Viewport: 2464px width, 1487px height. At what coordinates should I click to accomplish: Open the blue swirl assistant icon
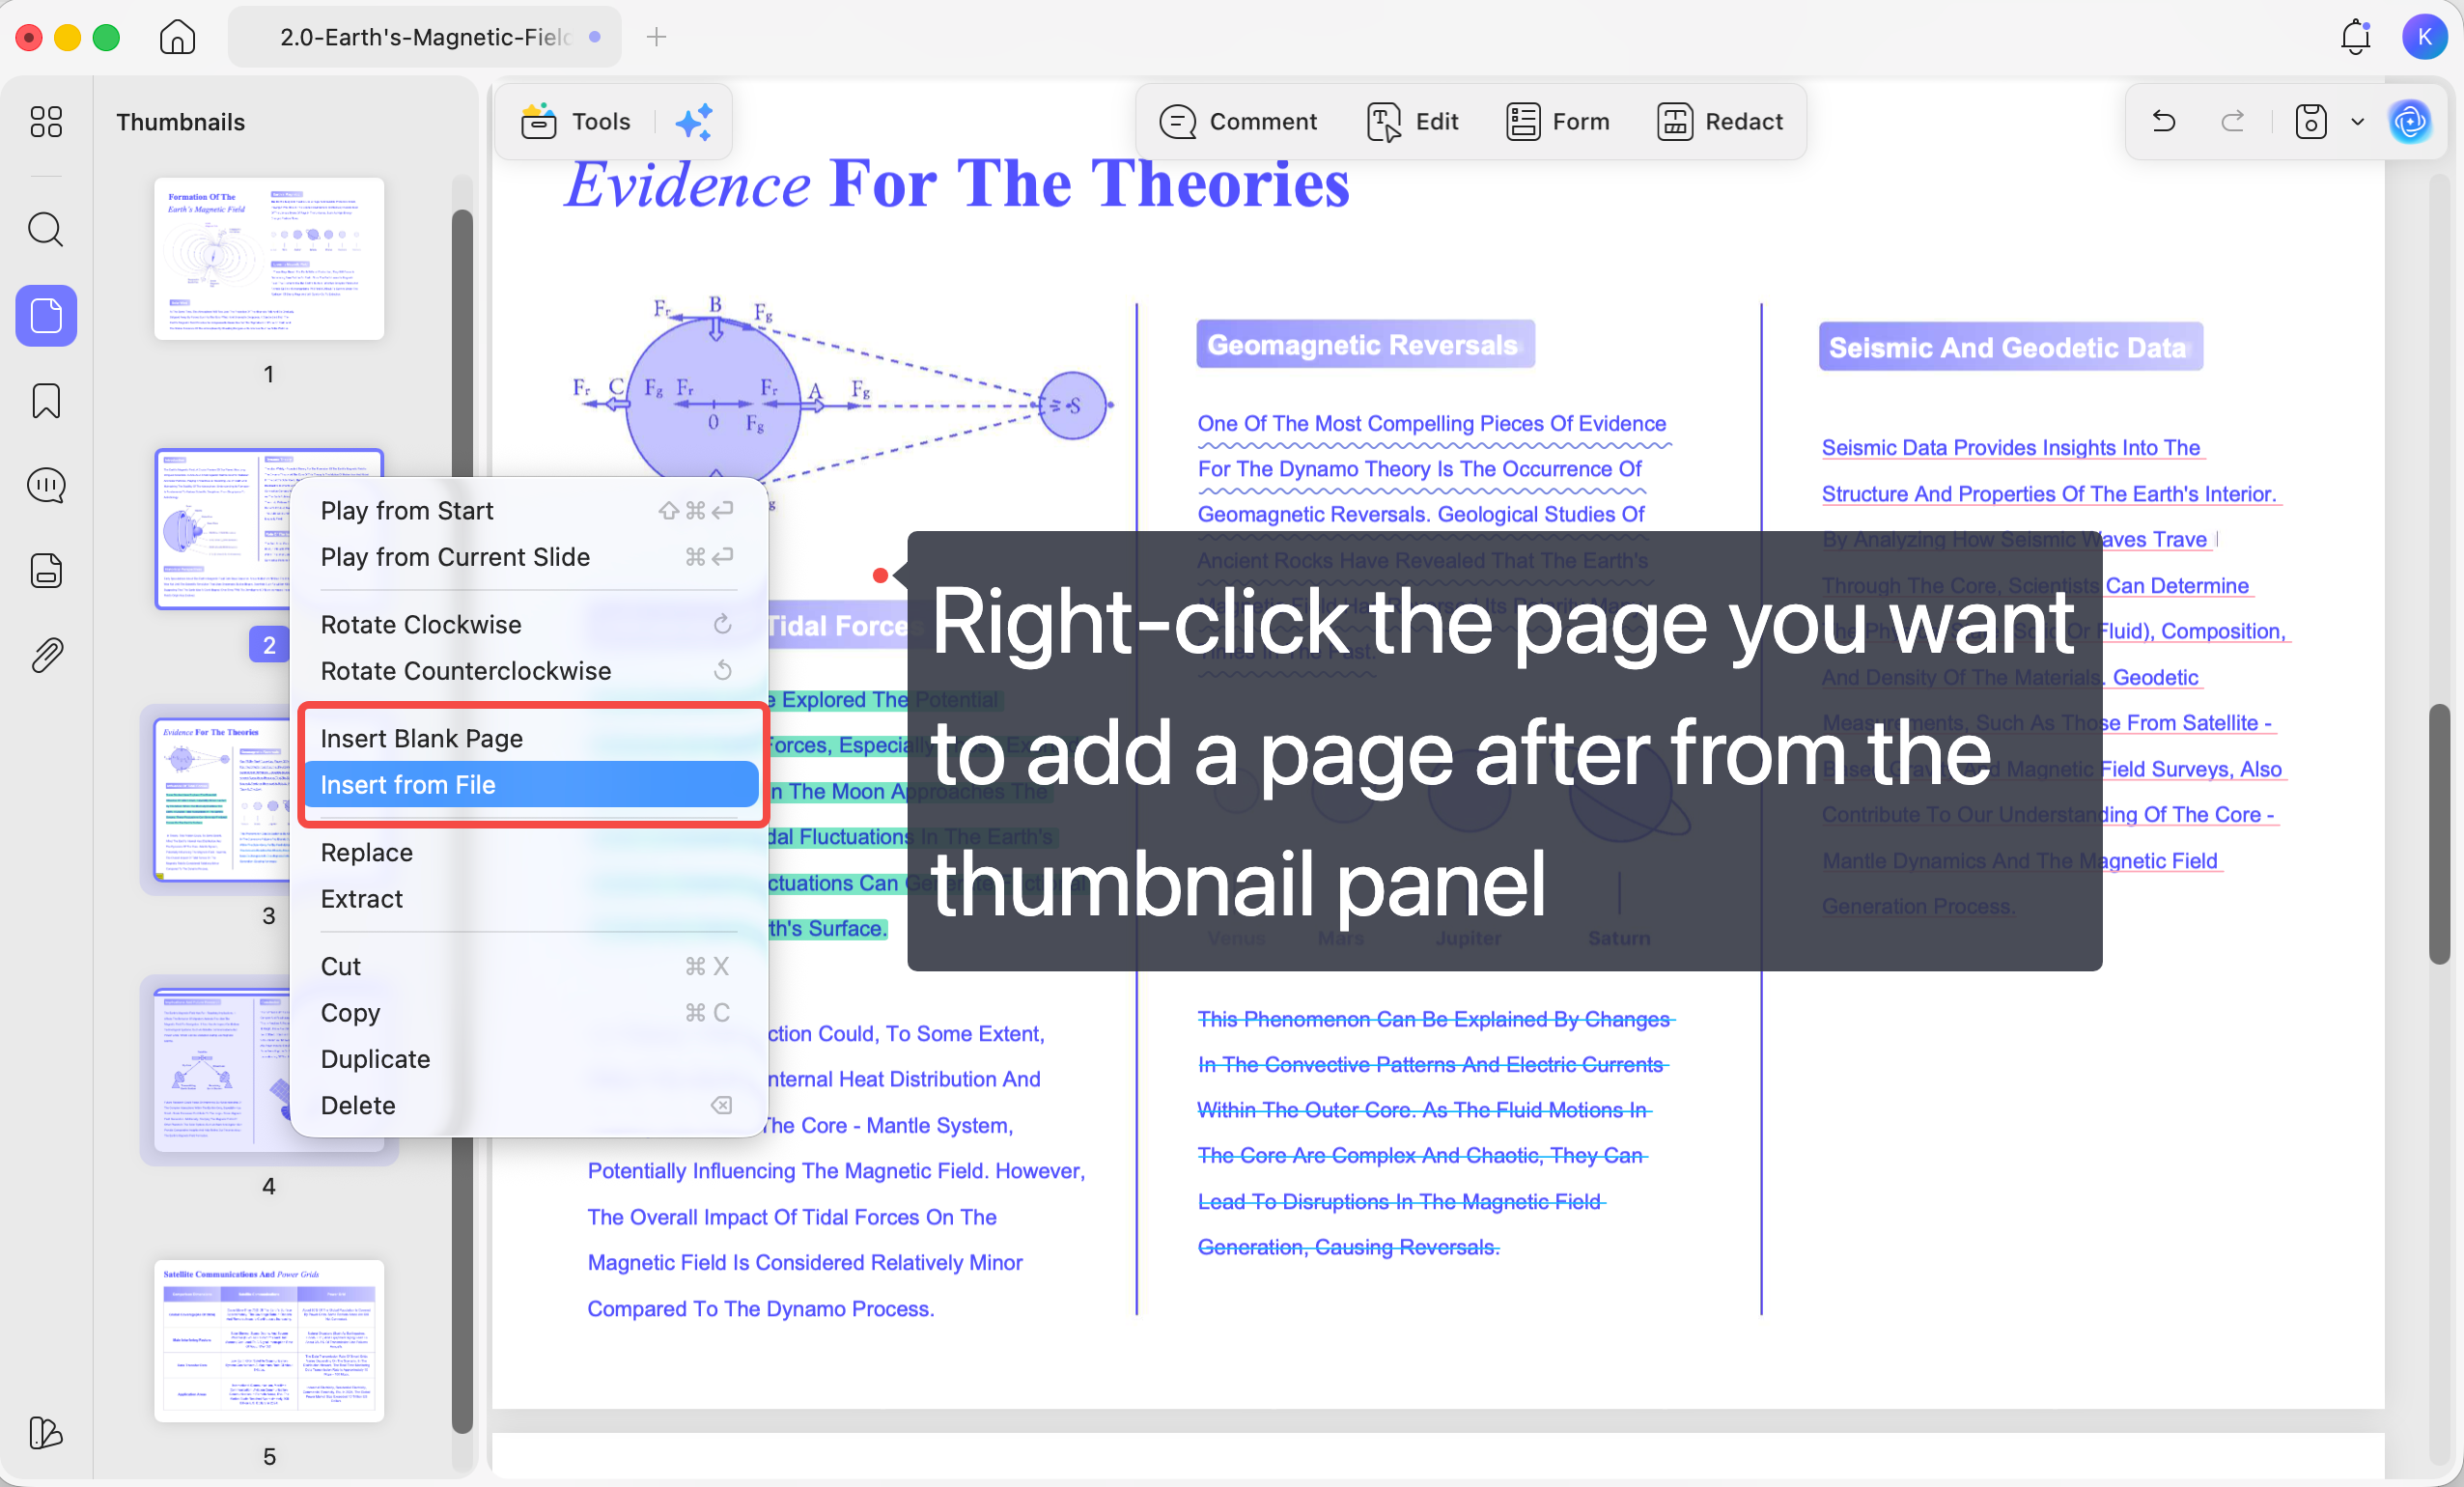coord(2410,122)
